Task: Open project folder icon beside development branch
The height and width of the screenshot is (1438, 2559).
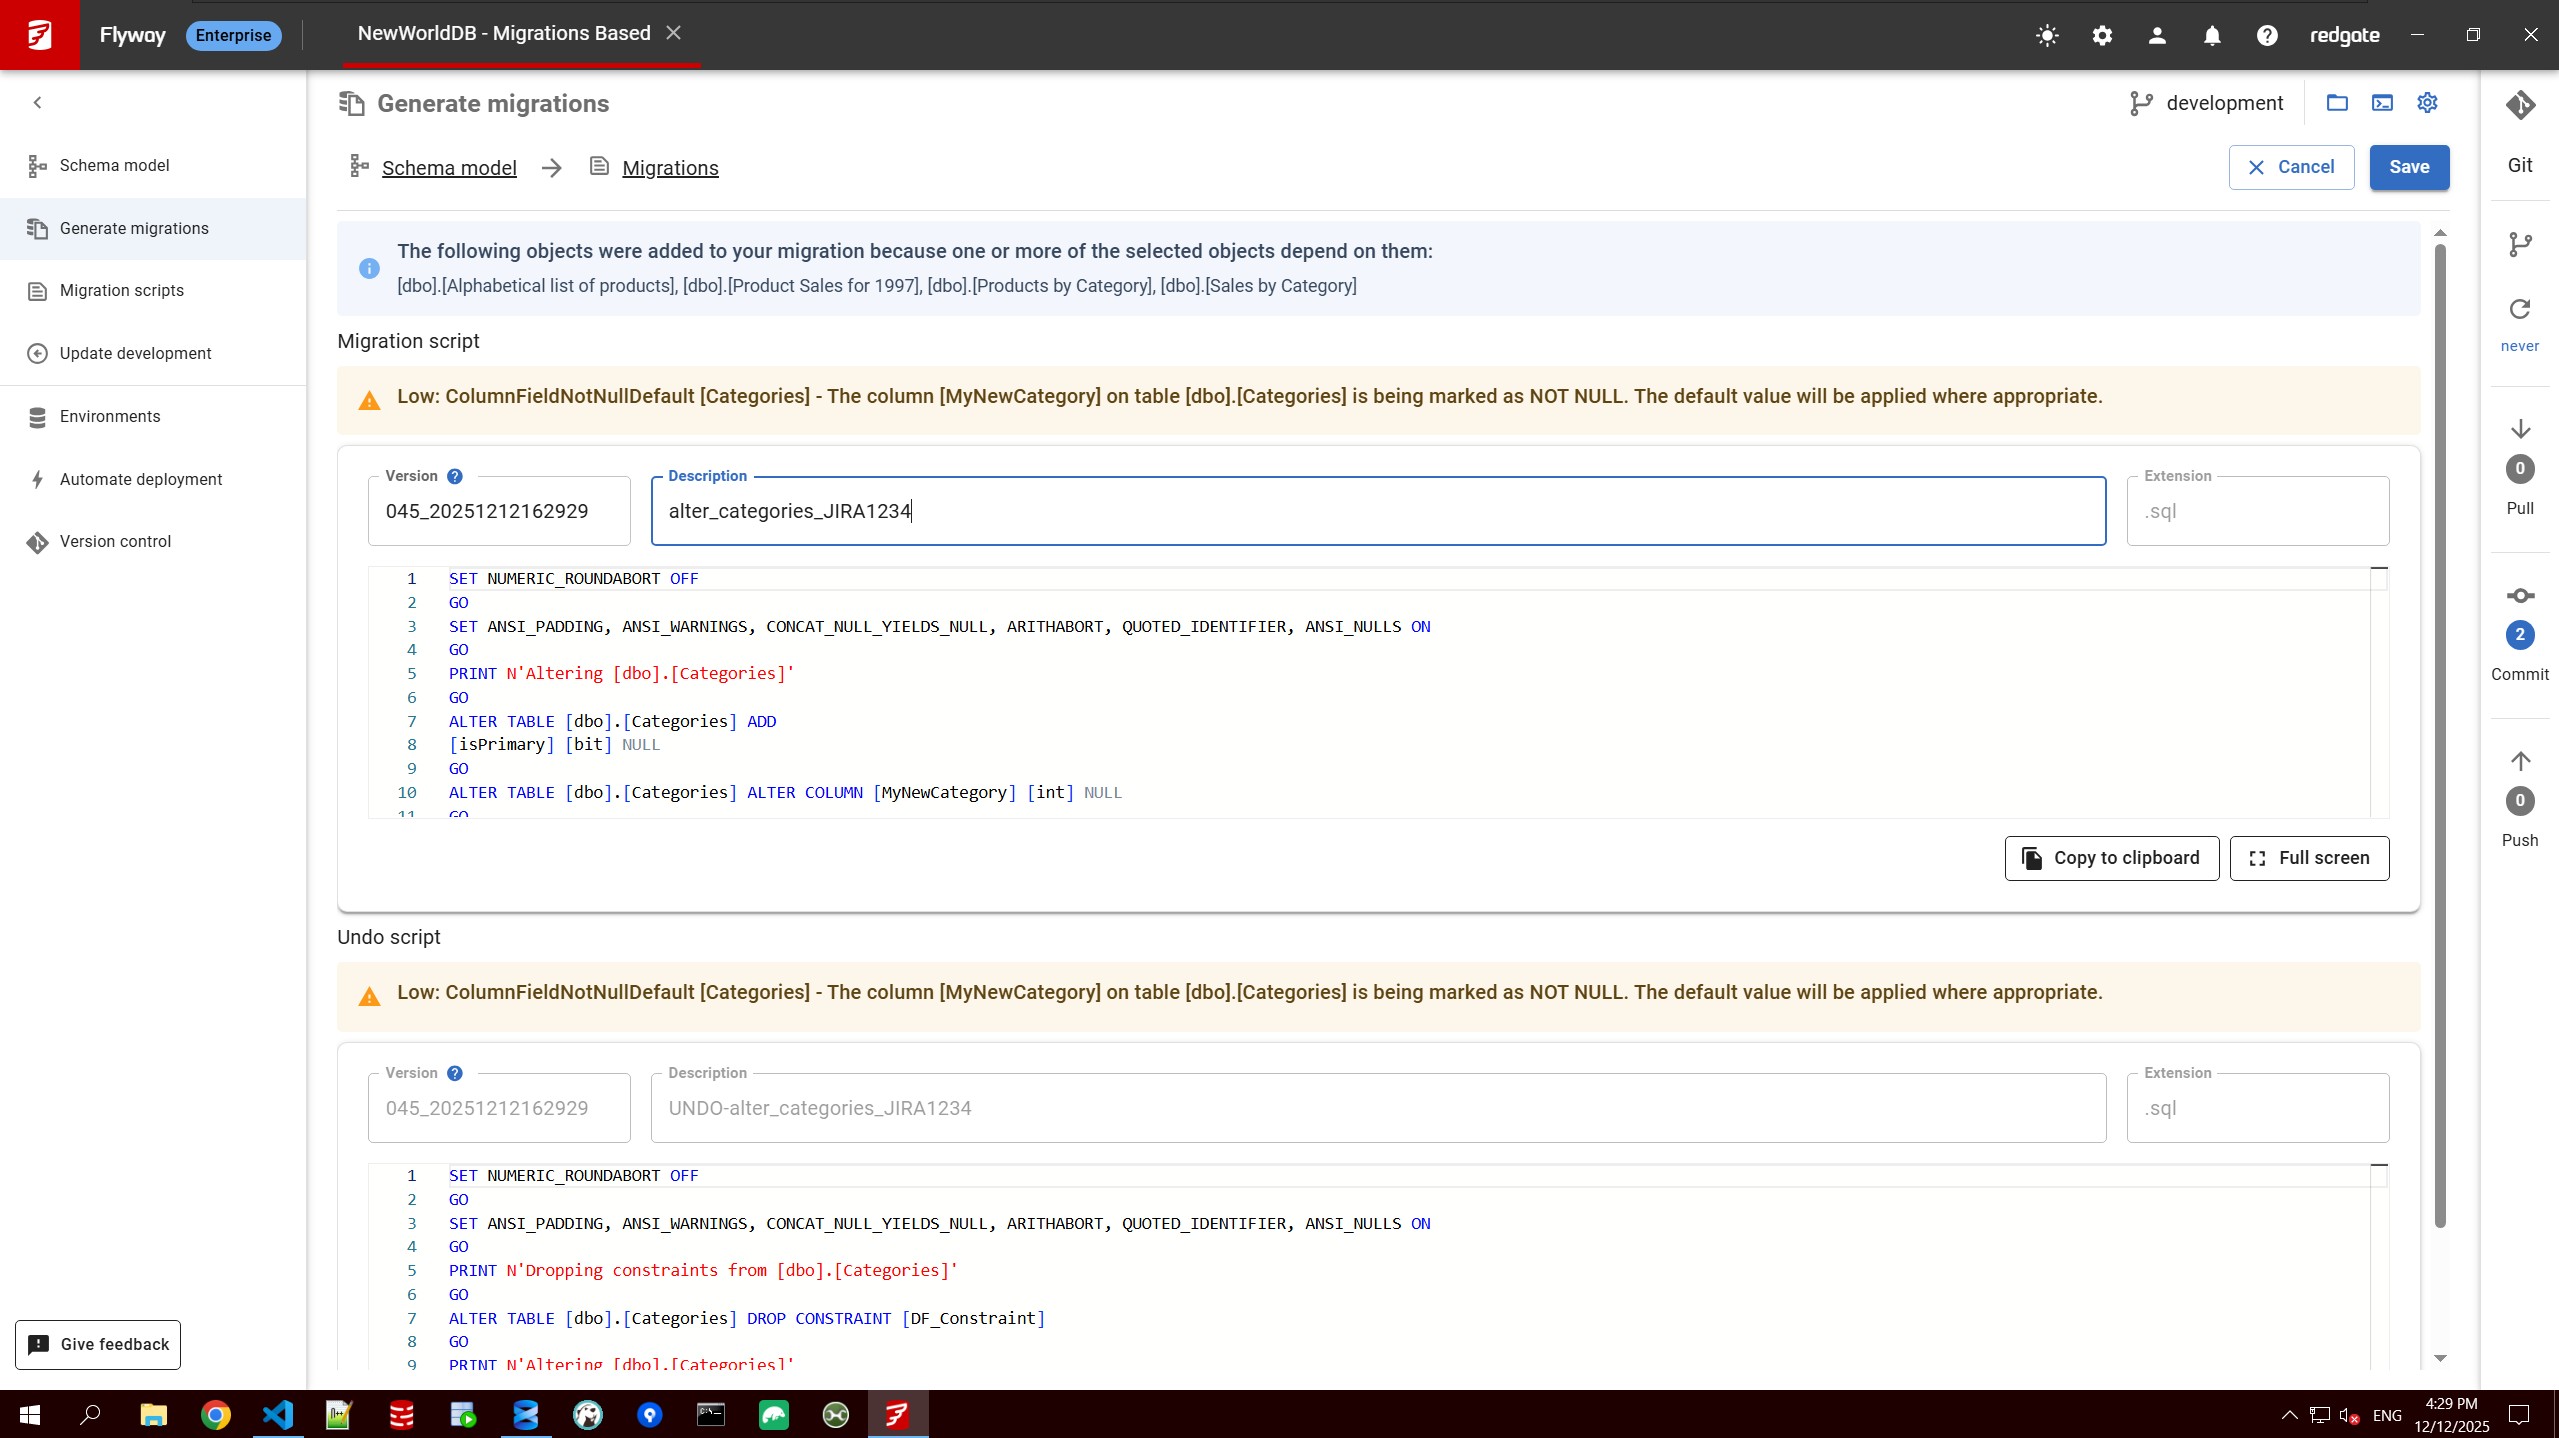Action: 2338,102
